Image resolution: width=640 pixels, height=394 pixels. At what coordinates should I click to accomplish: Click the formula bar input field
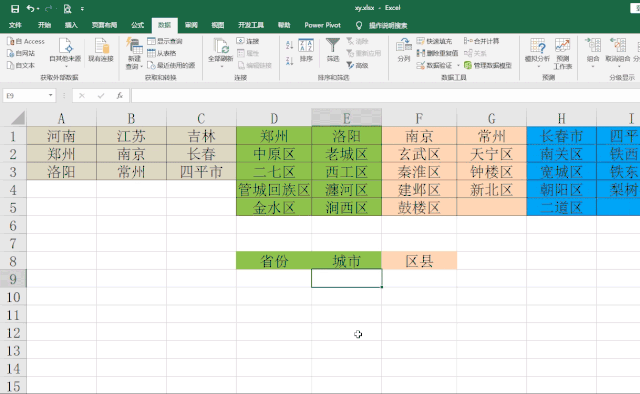[x=385, y=96]
